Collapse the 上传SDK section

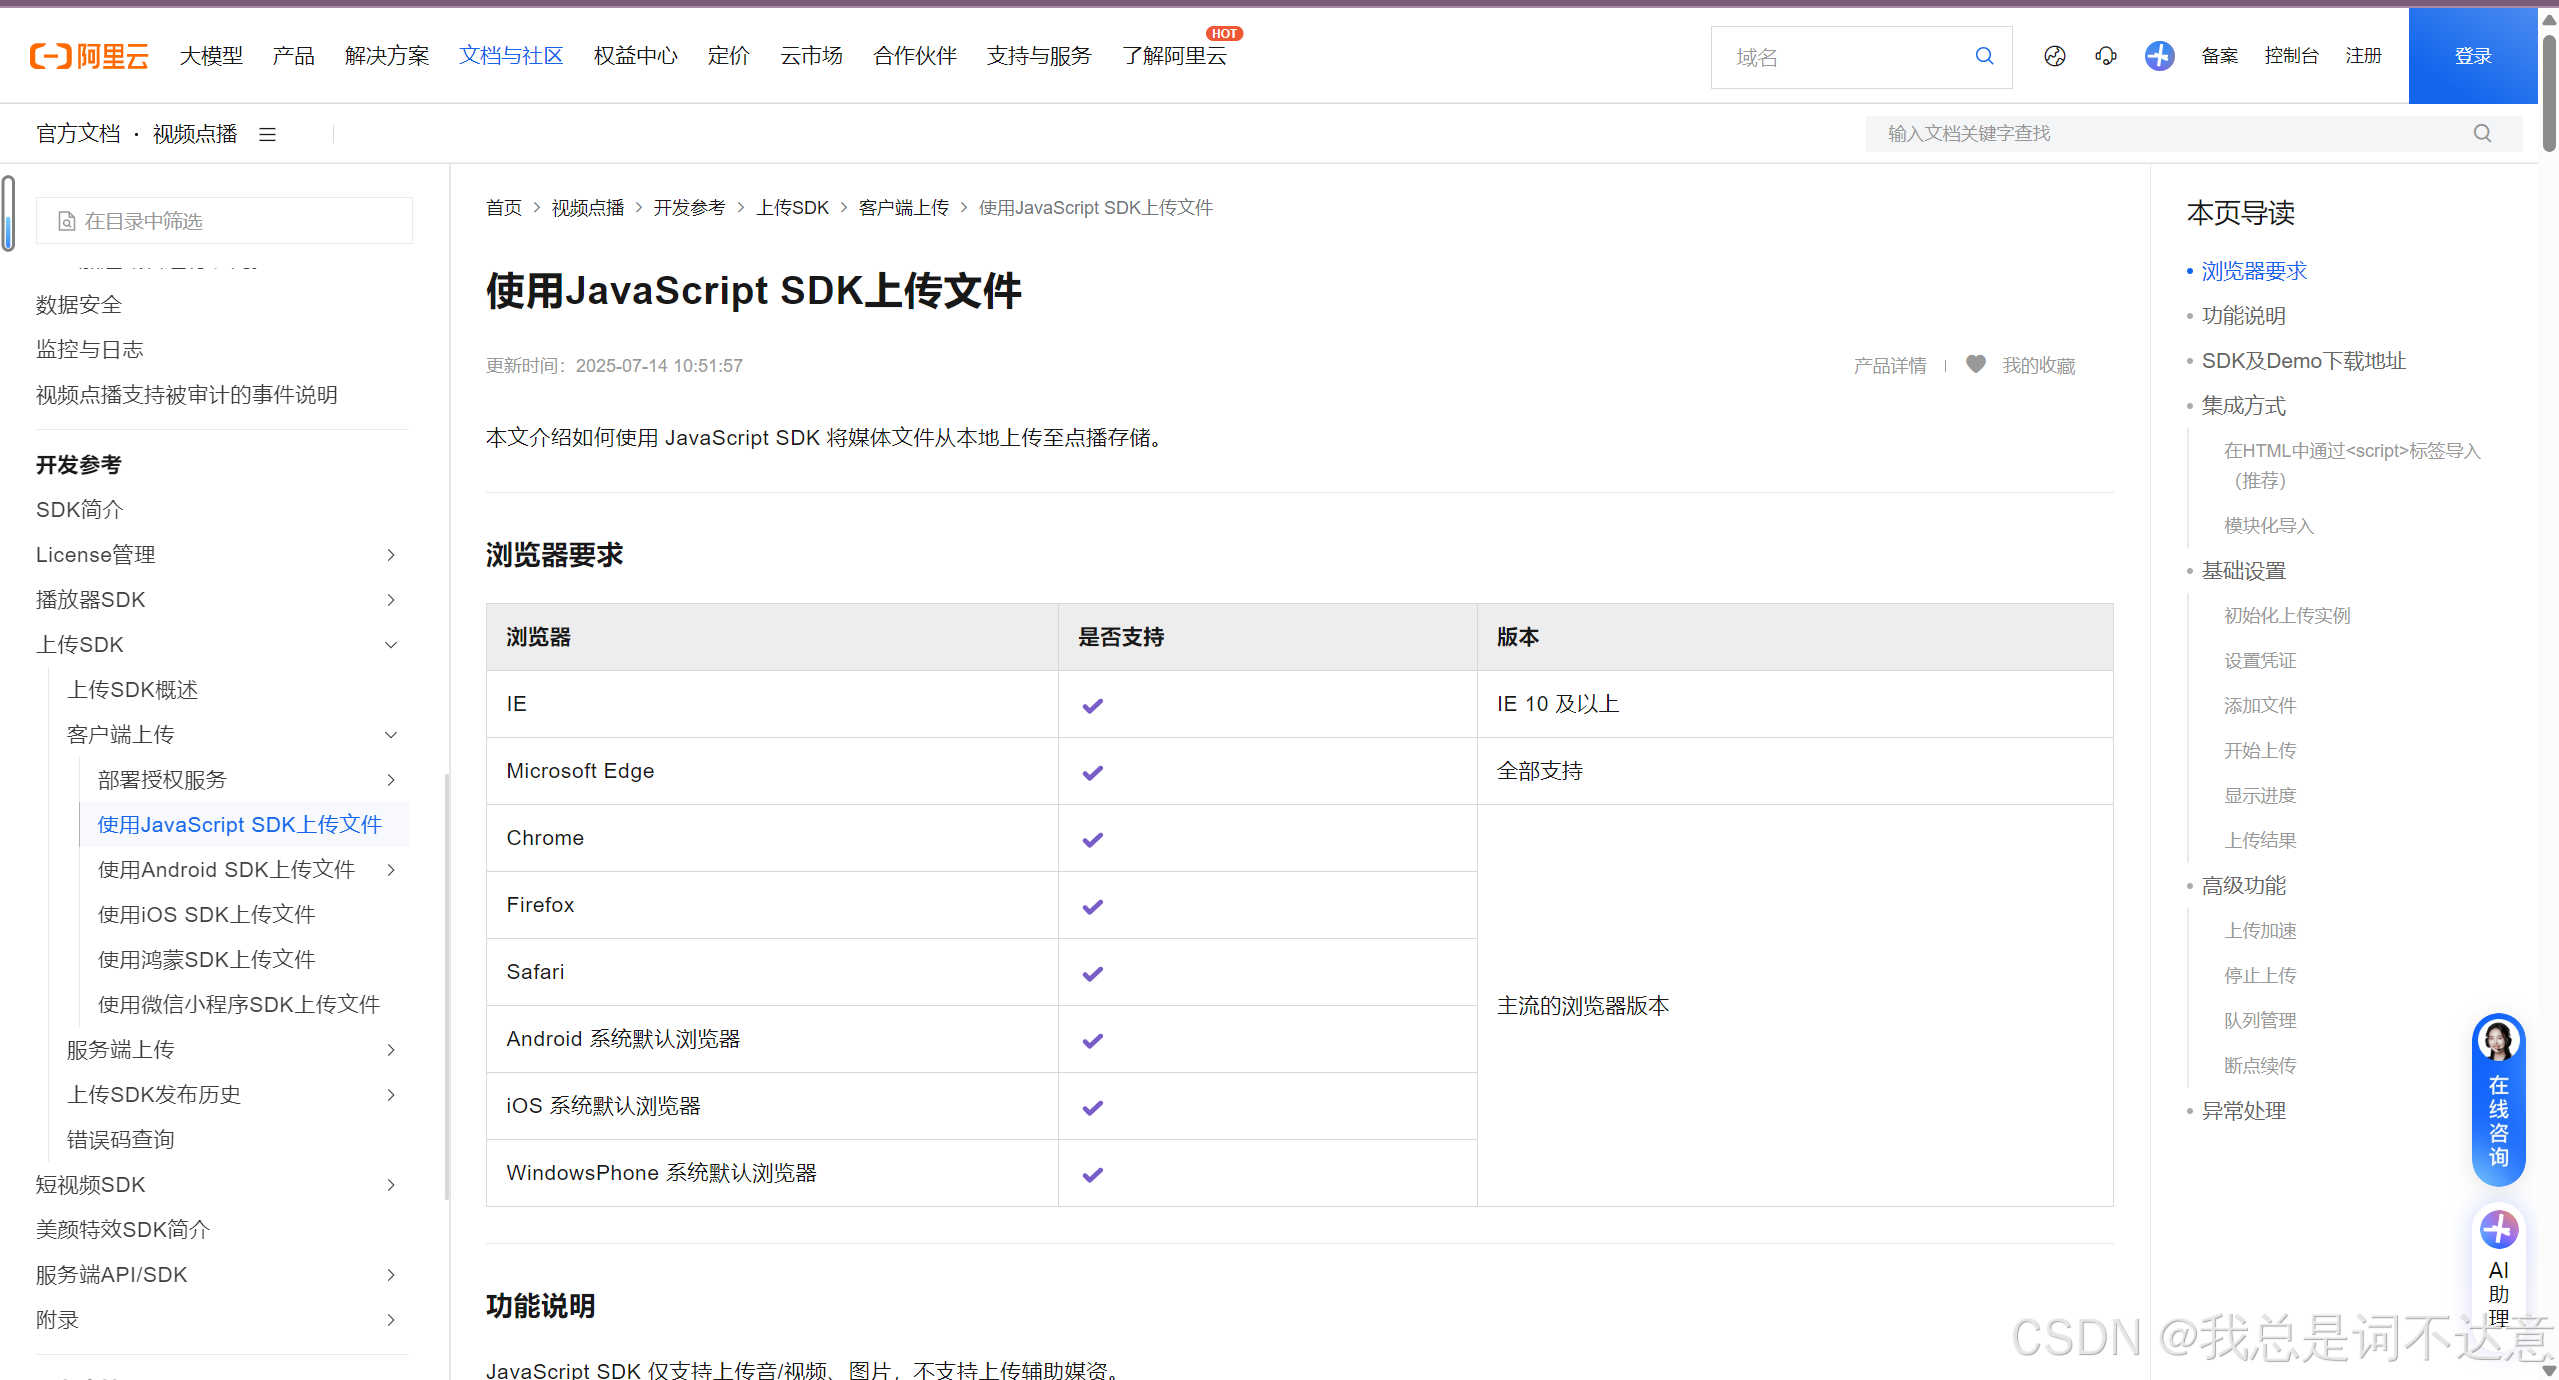(x=391, y=645)
